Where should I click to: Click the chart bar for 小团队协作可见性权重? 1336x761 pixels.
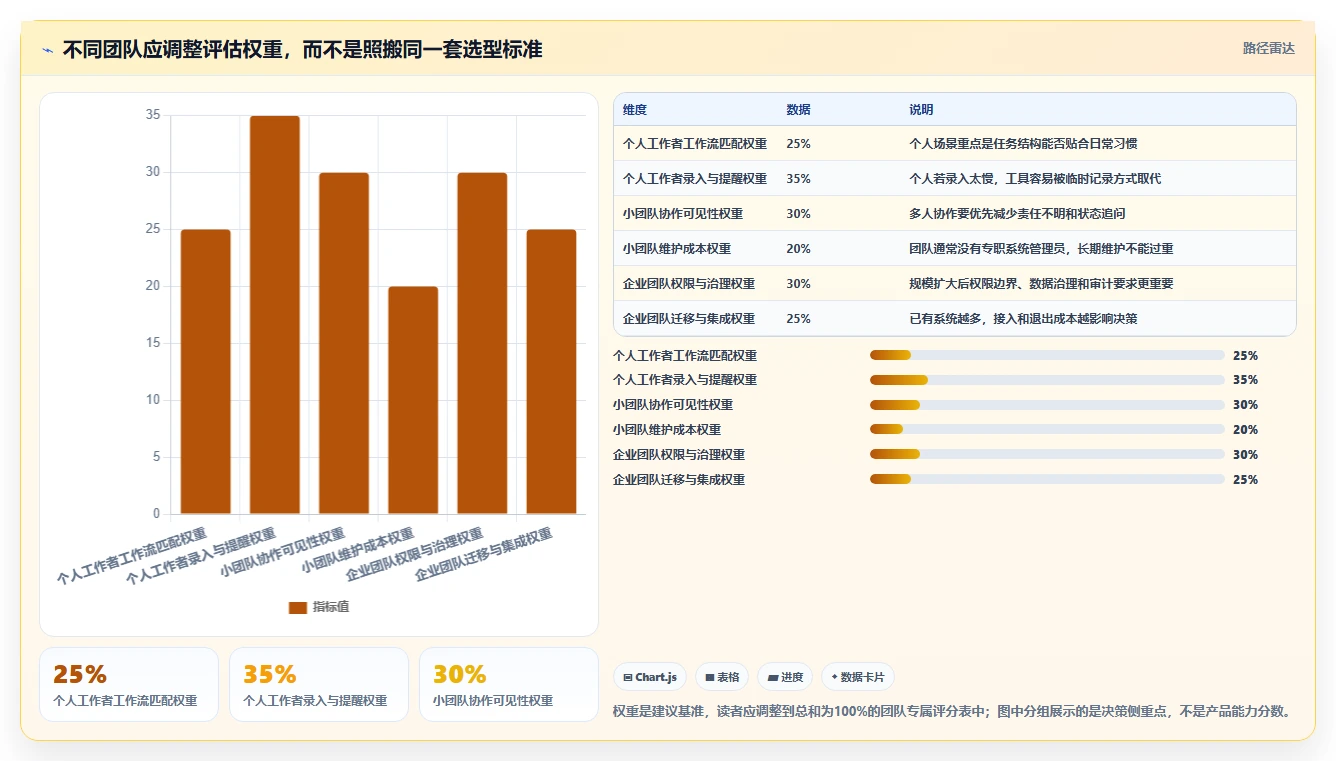click(x=344, y=344)
